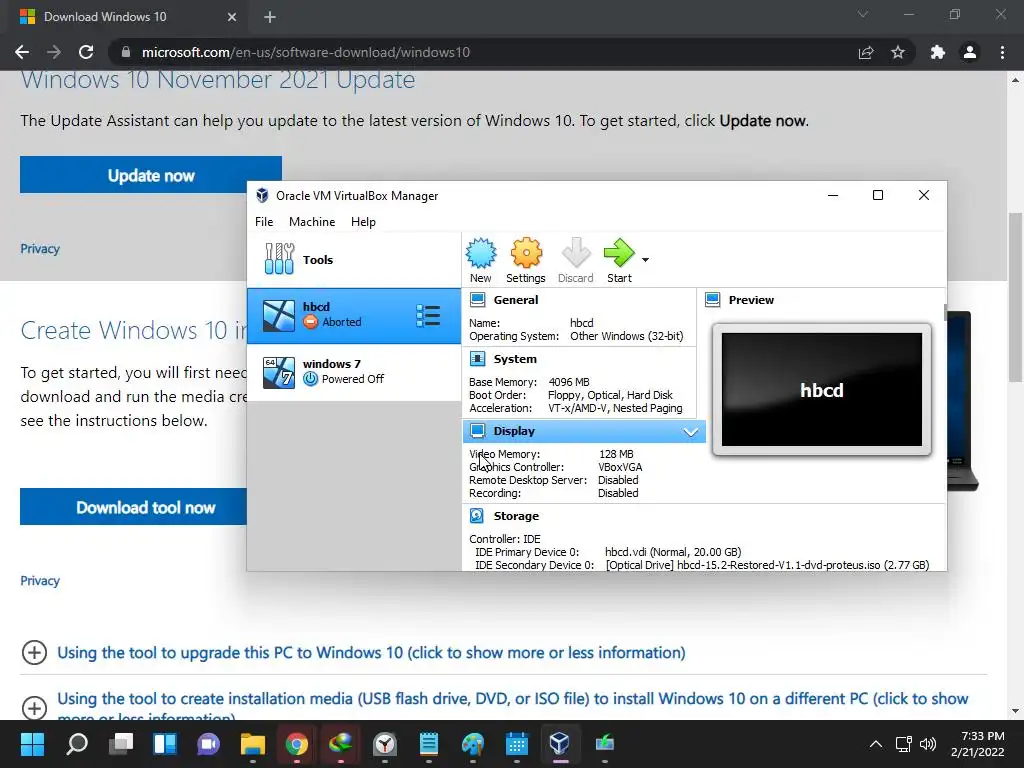1024x768 pixels.
Task: Click the General section header icon
Action: pos(477,300)
